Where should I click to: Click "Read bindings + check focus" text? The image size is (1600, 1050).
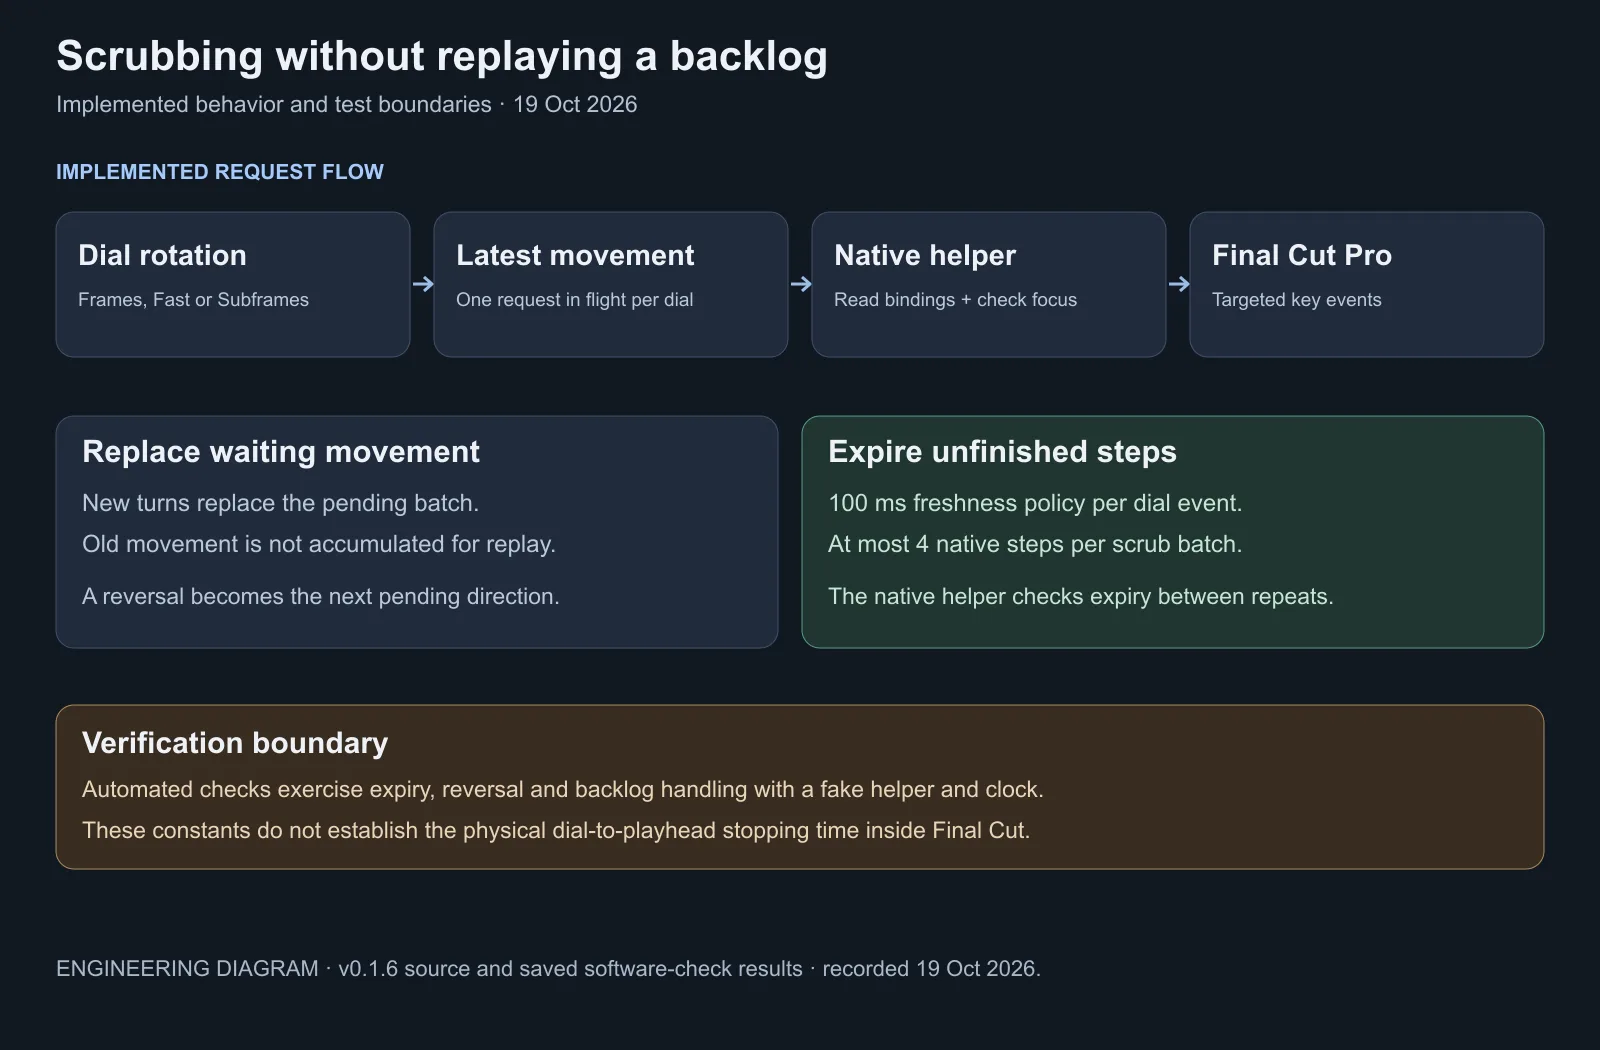956,299
